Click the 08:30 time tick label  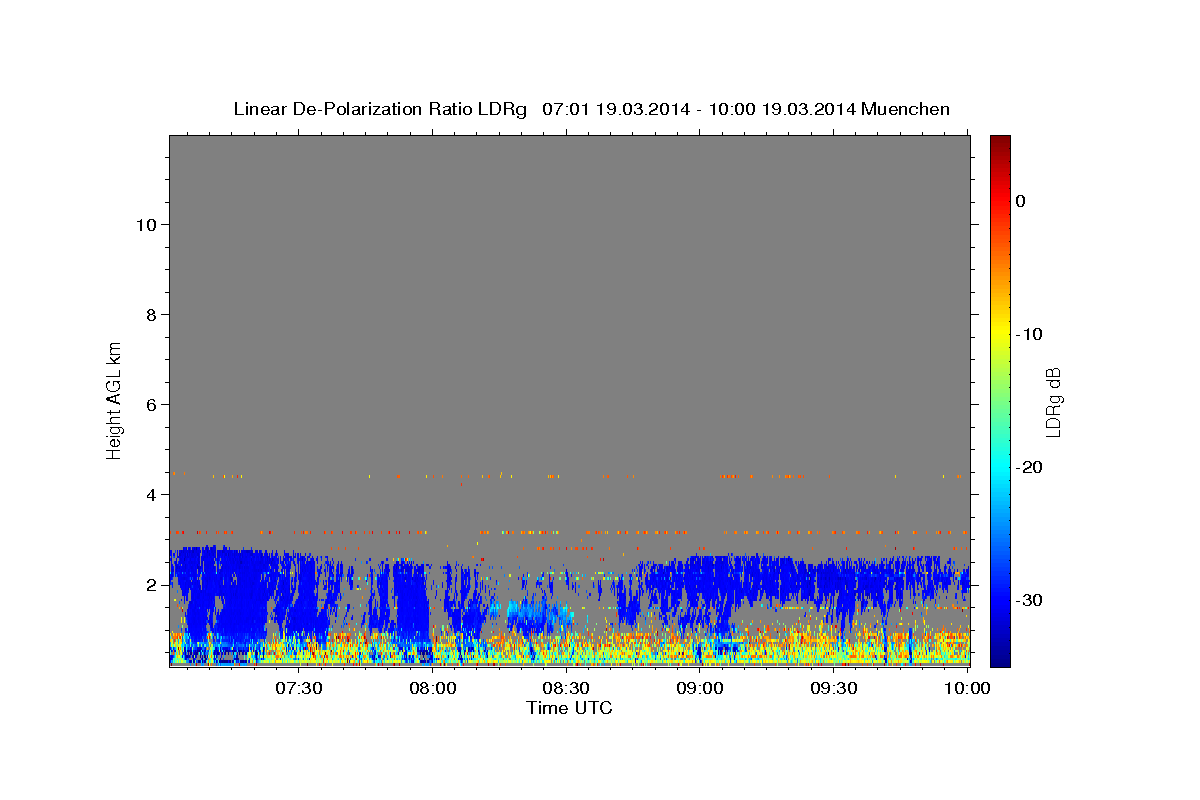click(x=566, y=688)
